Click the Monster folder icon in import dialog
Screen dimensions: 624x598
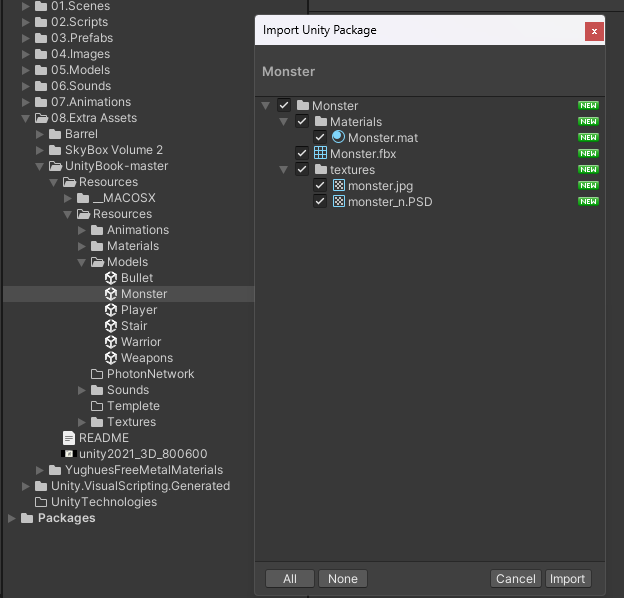pyautogui.click(x=303, y=105)
